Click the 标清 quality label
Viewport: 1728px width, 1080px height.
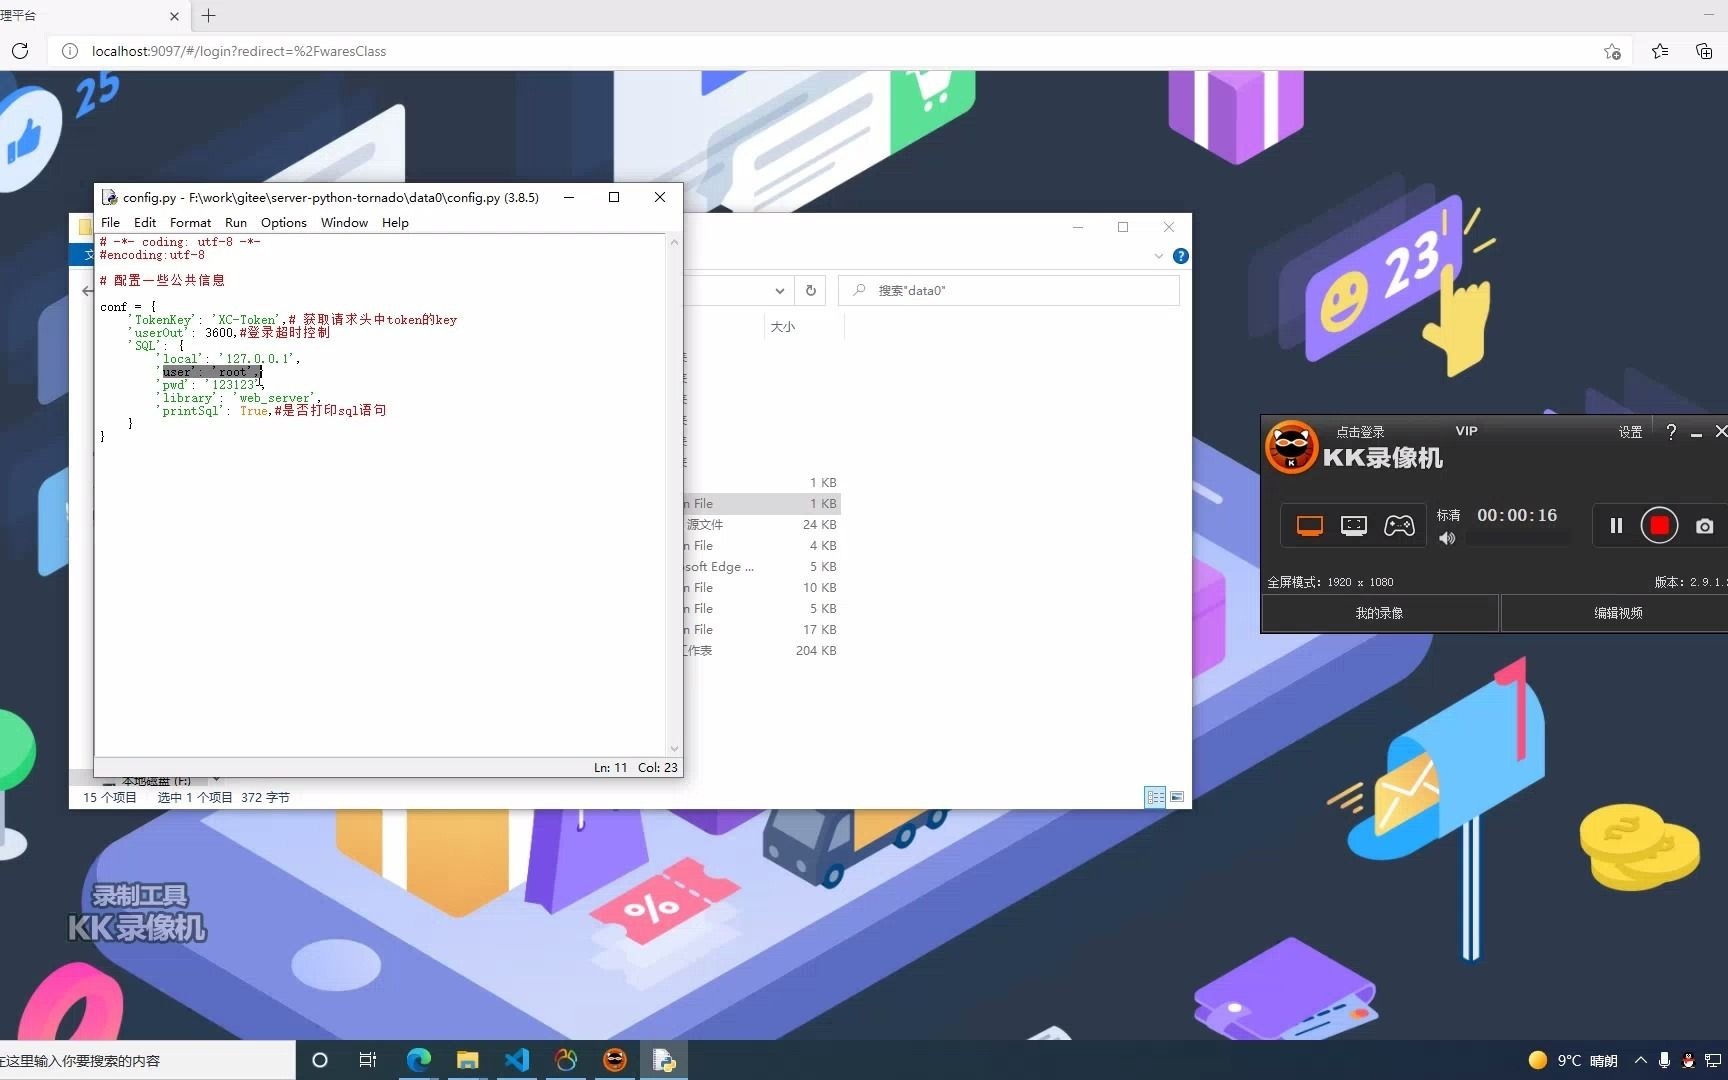(x=1448, y=515)
